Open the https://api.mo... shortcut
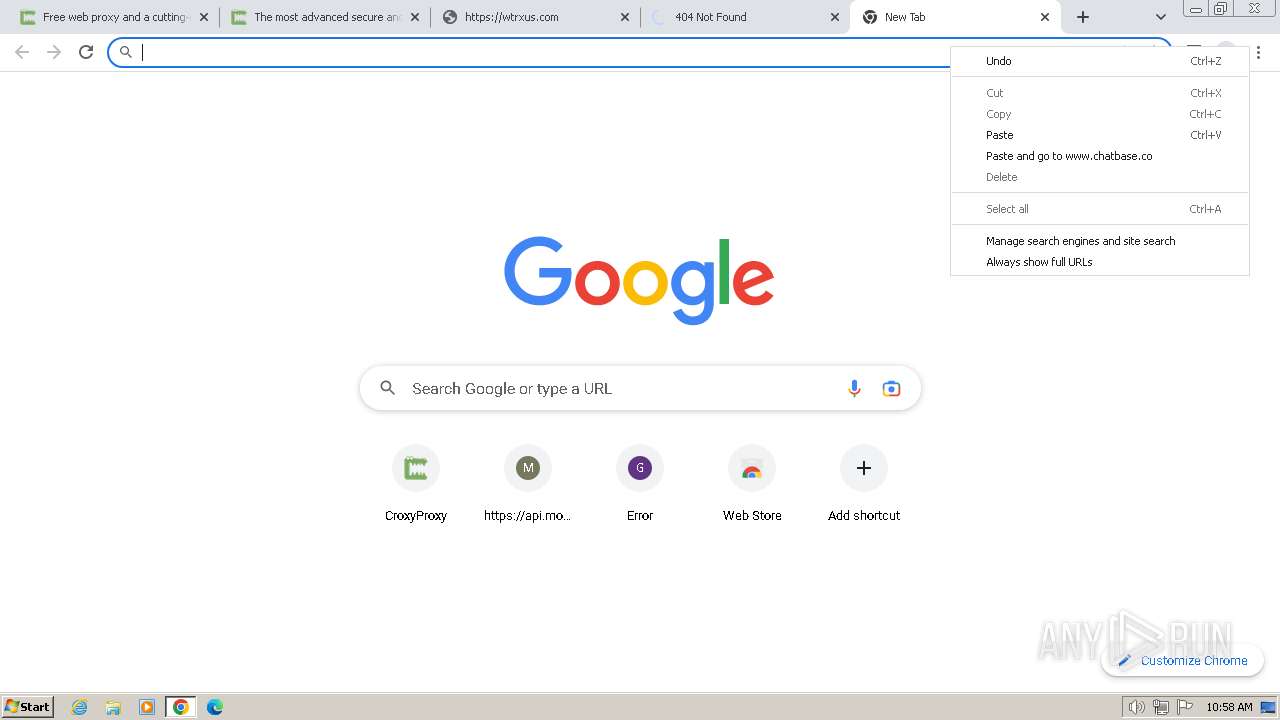 coord(528,485)
